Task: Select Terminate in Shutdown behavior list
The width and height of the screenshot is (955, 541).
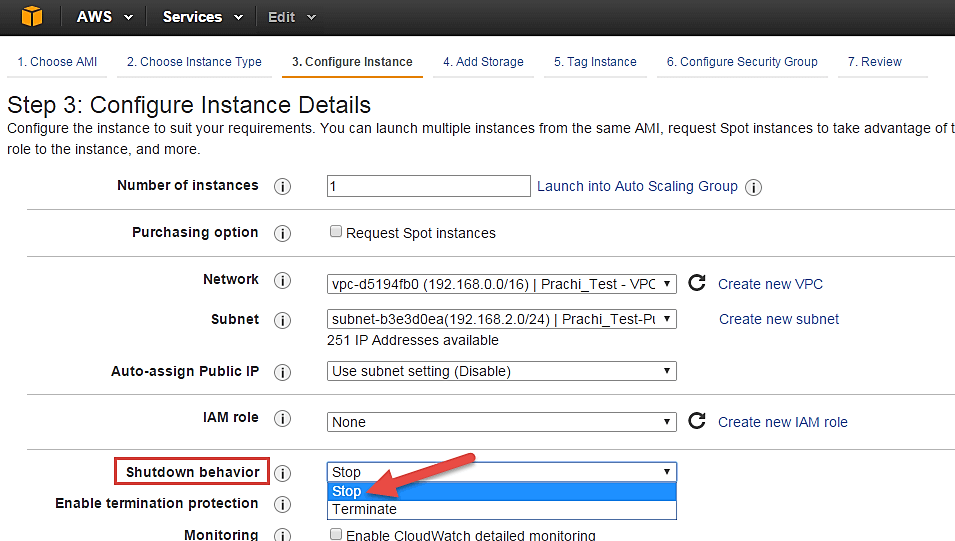Action: tap(365, 509)
